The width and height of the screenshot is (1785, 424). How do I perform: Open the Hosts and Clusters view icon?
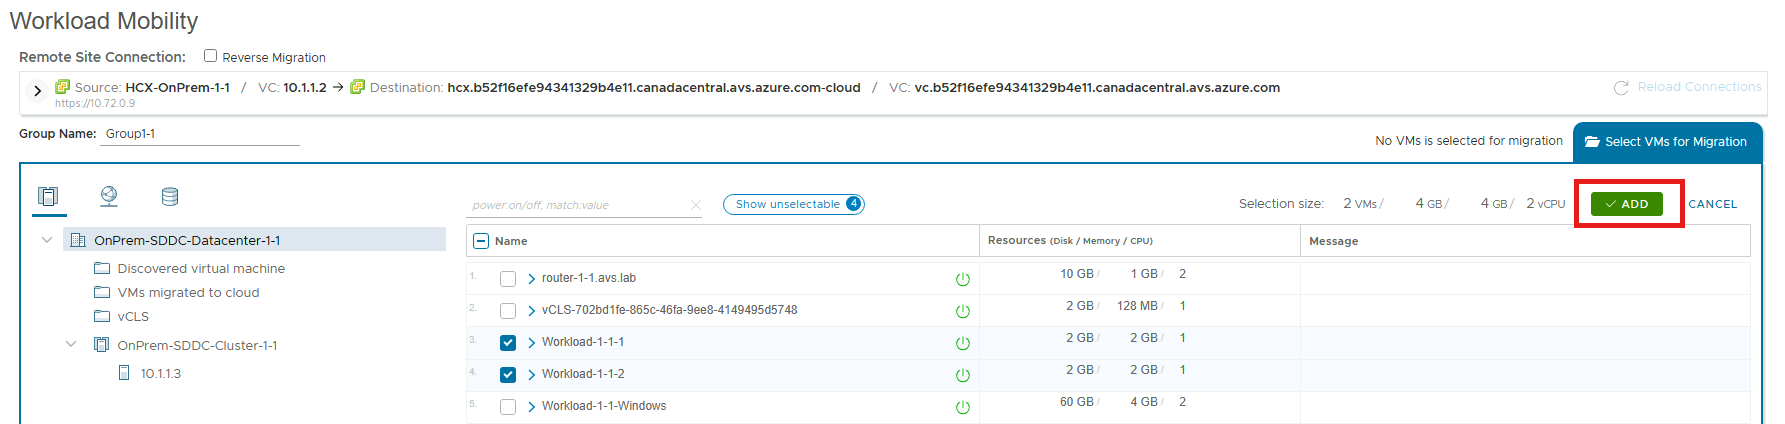[x=48, y=196]
